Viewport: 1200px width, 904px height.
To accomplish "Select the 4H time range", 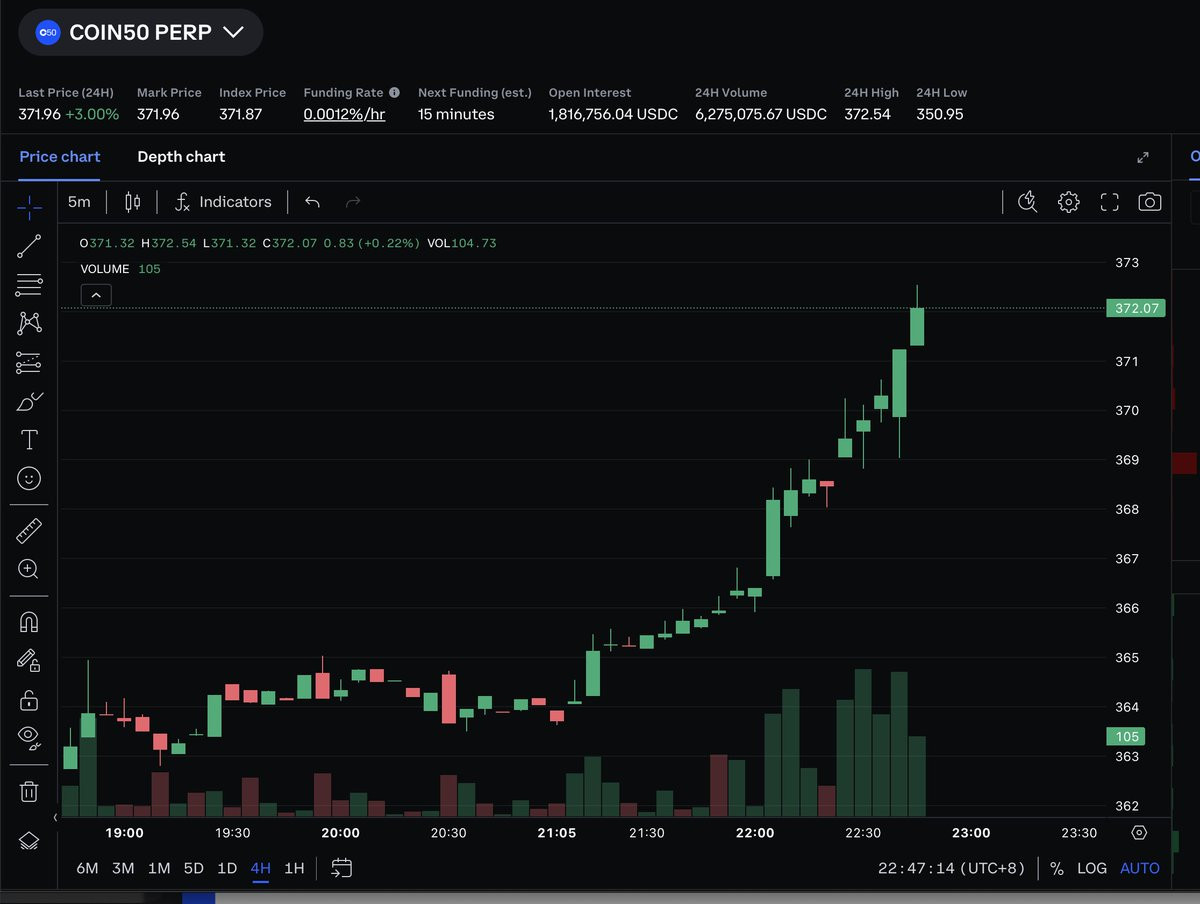I will 261,868.
